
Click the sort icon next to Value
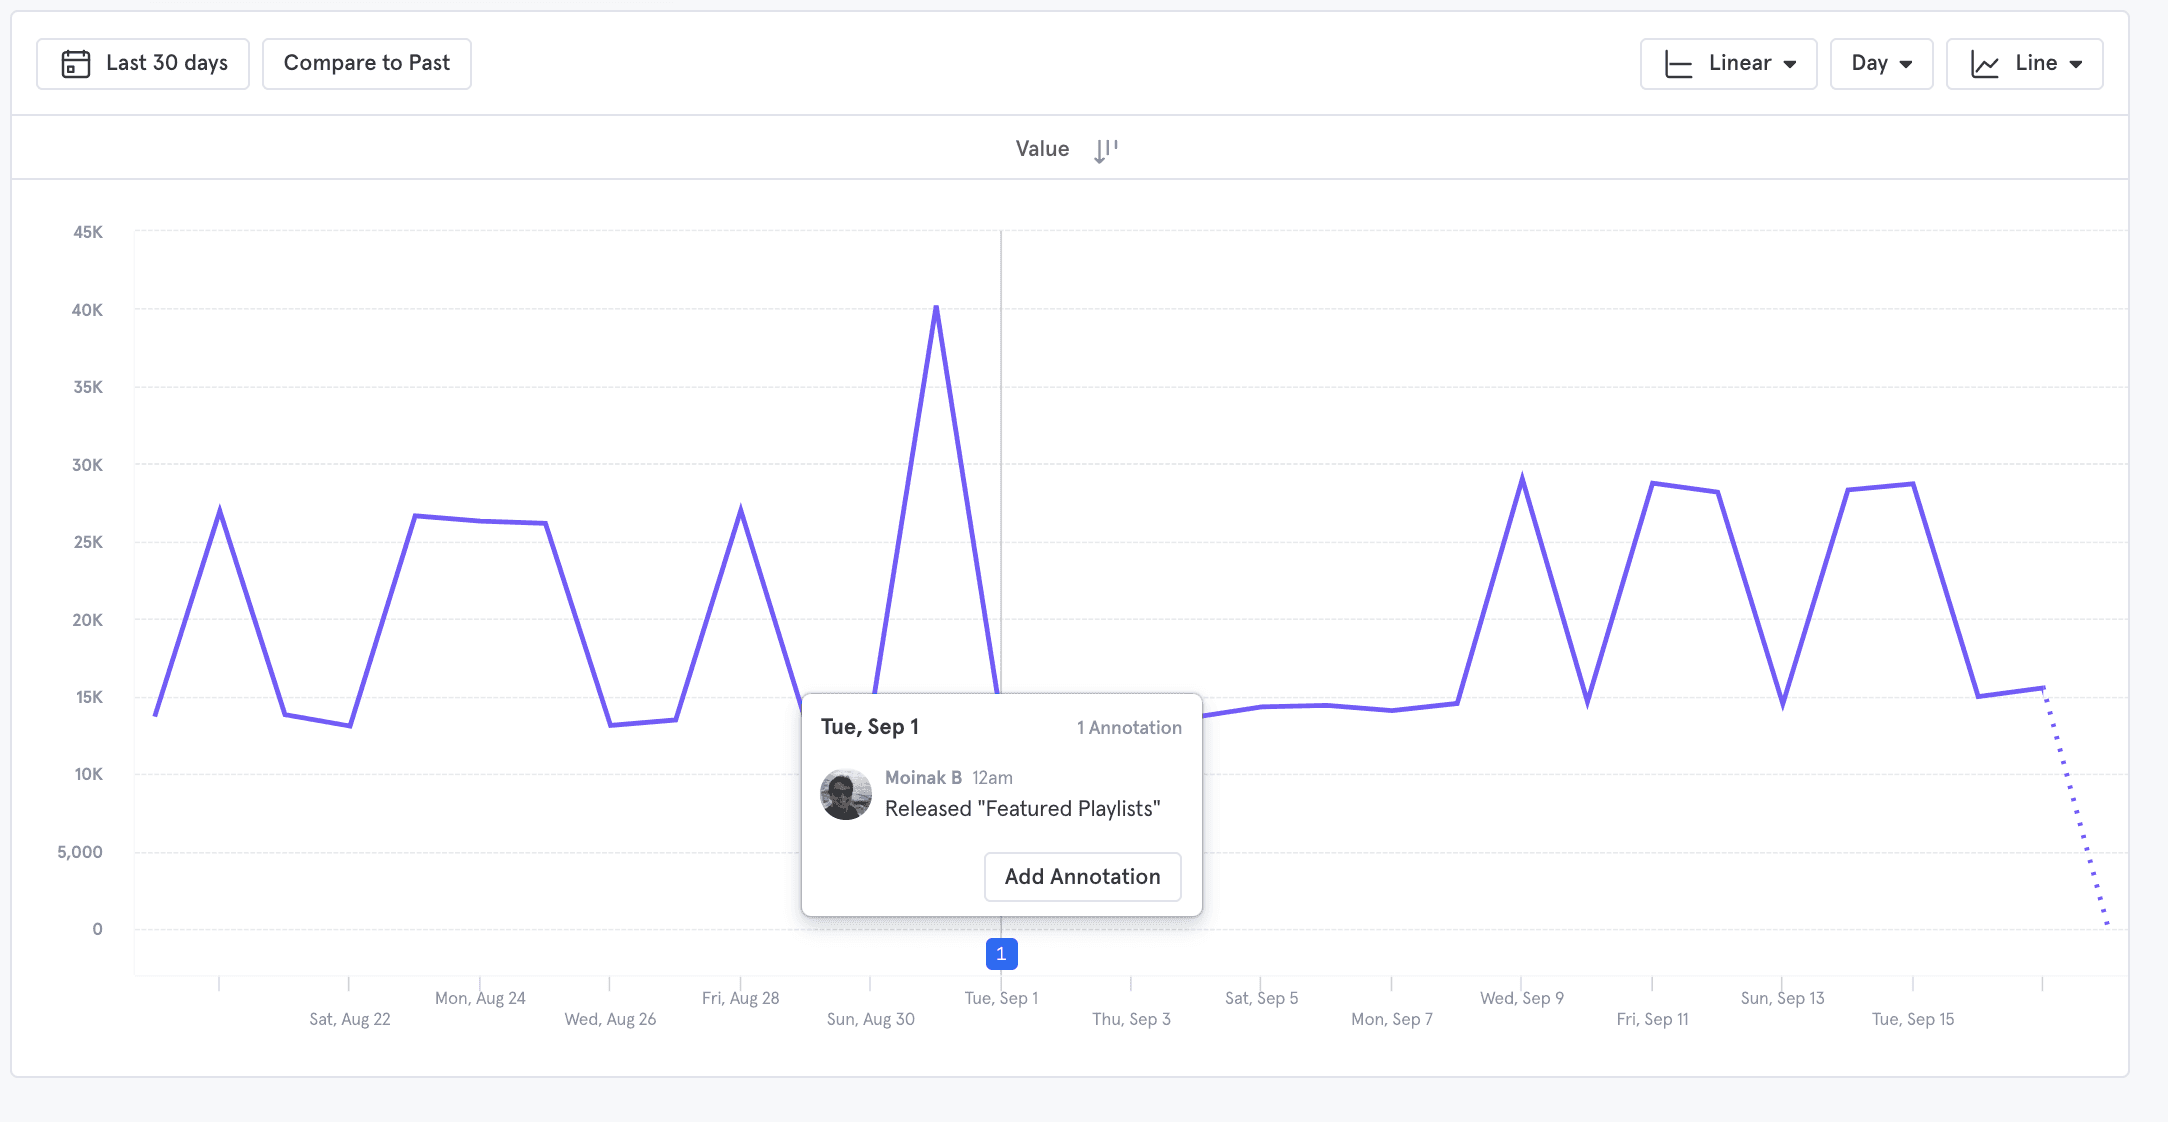pos(1105,150)
